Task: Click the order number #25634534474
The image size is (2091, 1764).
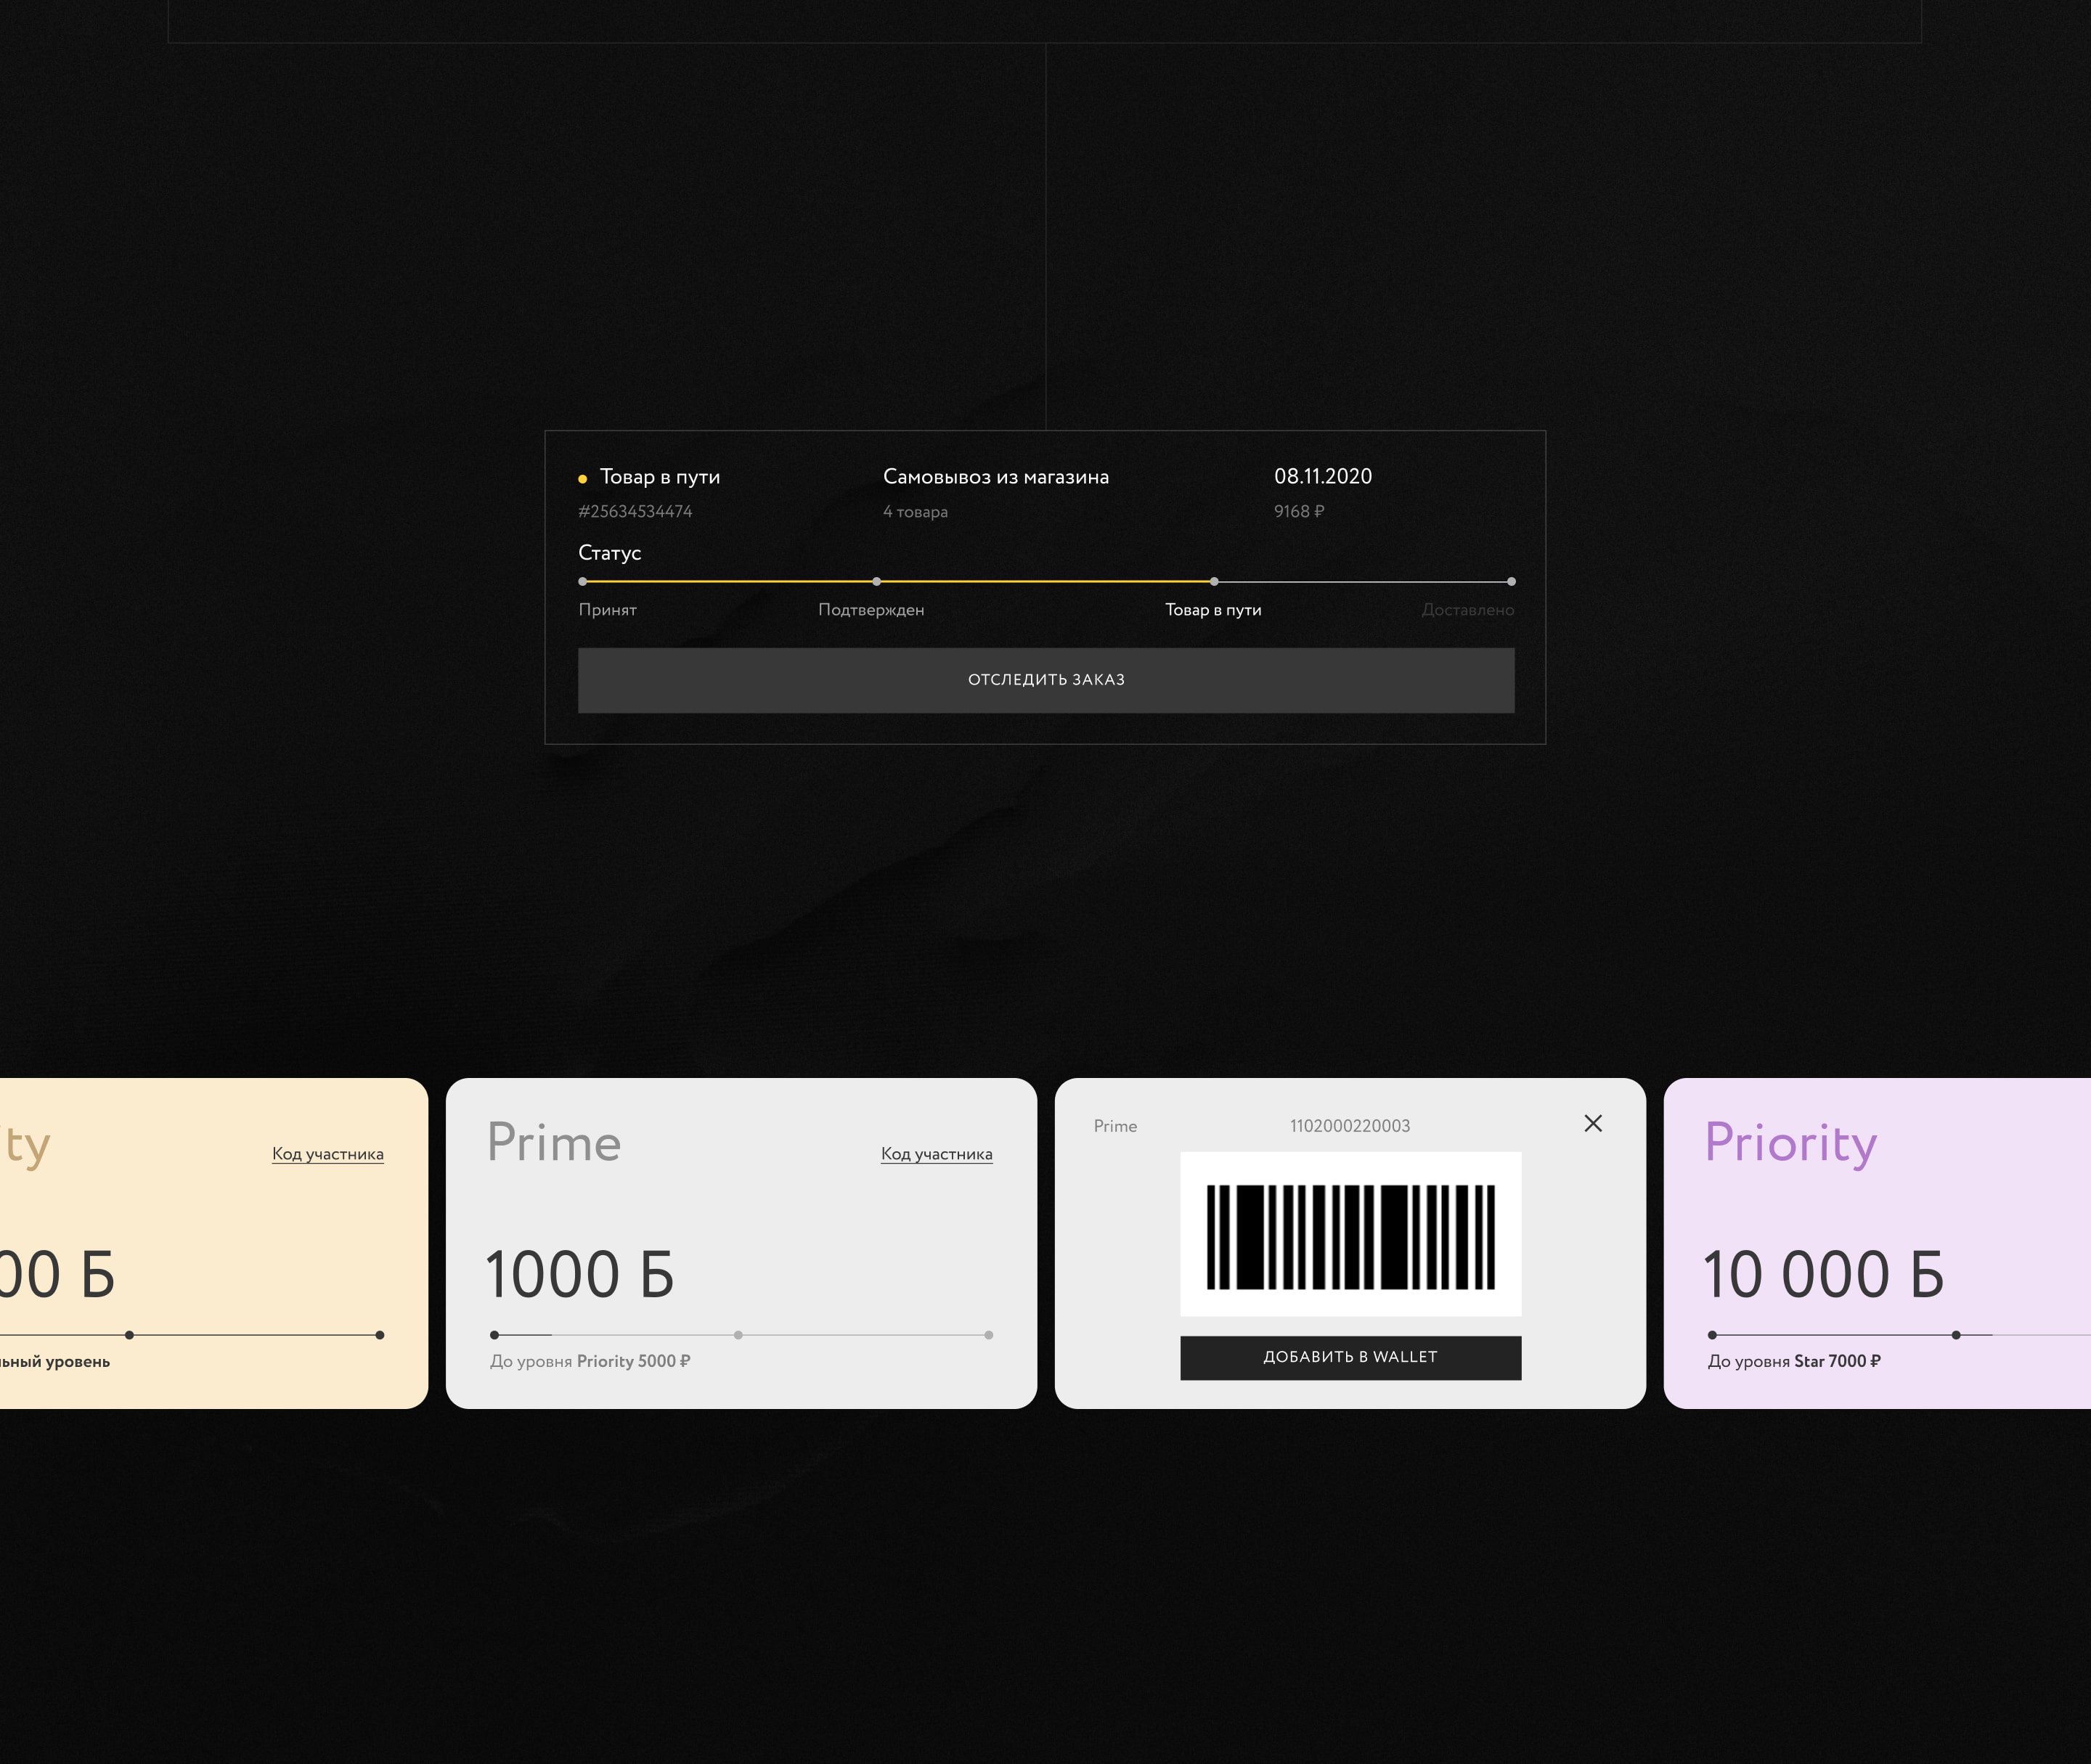Action: [635, 512]
